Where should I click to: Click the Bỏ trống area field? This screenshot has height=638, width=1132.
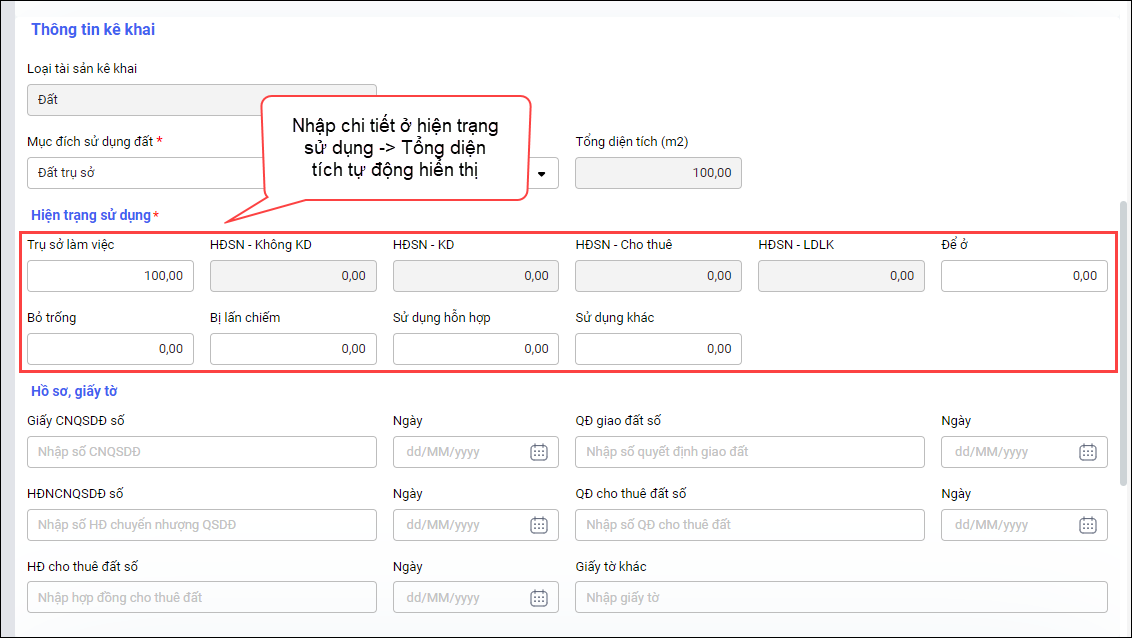[110, 349]
